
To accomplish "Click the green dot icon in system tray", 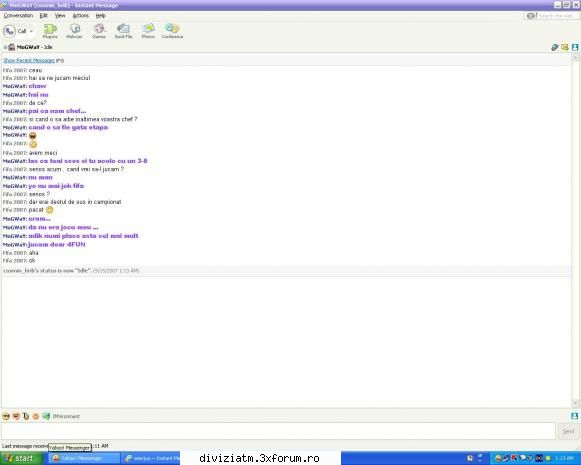I will pos(548,459).
